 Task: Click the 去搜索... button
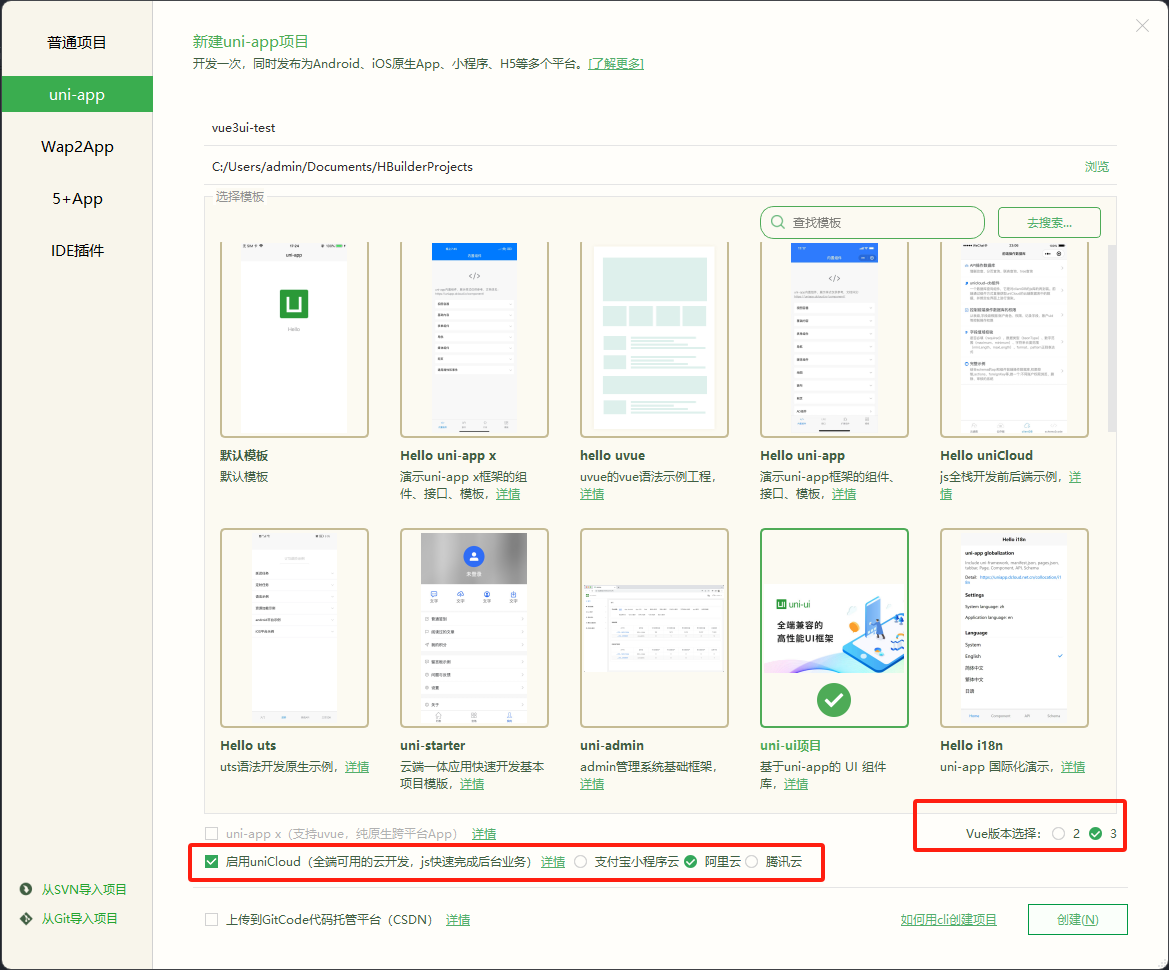coord(1049,222)
